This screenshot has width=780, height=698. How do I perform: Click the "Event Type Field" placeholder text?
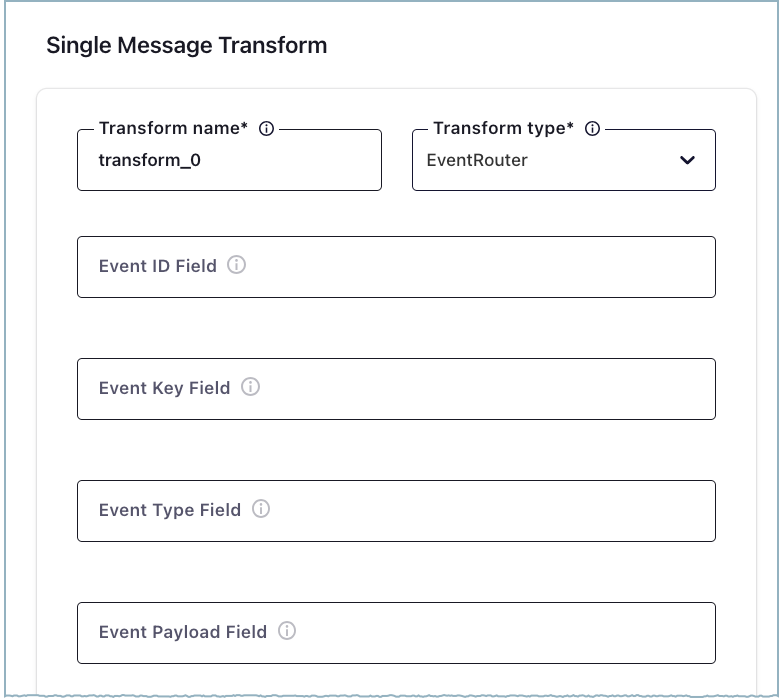coord(170,511)
